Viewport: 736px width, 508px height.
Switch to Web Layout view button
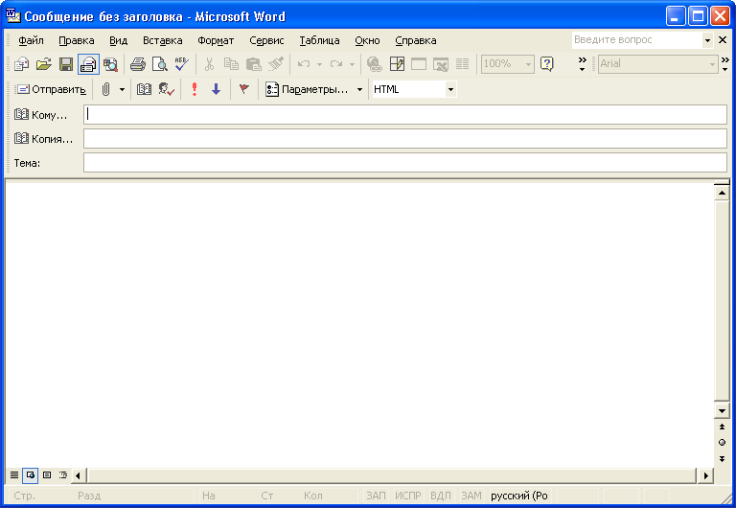[x=31, y=475]
